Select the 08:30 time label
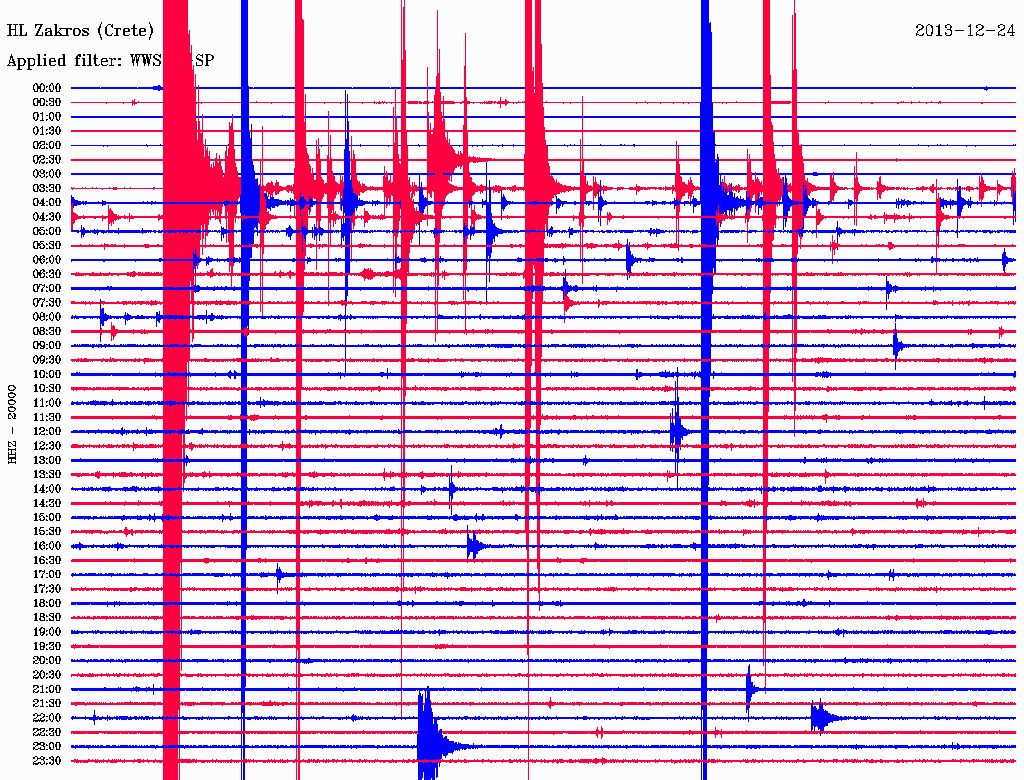 point(47,332)
